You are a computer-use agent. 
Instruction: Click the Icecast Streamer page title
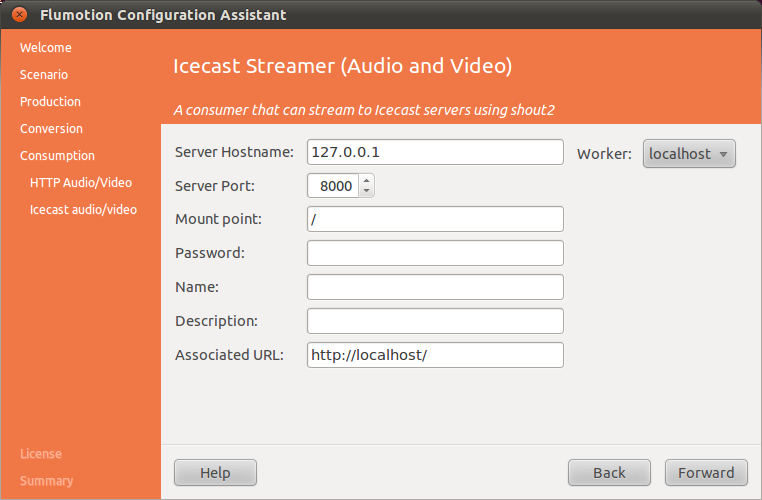(343, 66)
